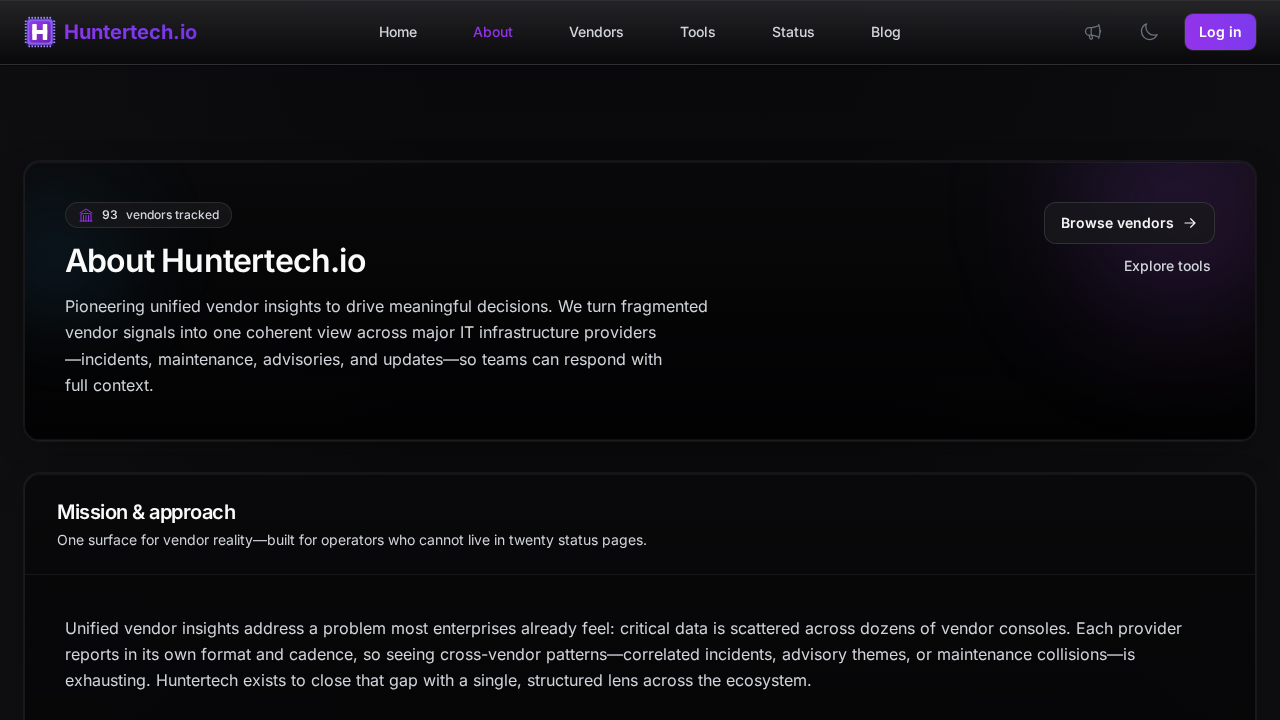This screenshot has height=720, width=1280.
Task: Follow the Explore tools link
Action: (x=1167, y=266)
